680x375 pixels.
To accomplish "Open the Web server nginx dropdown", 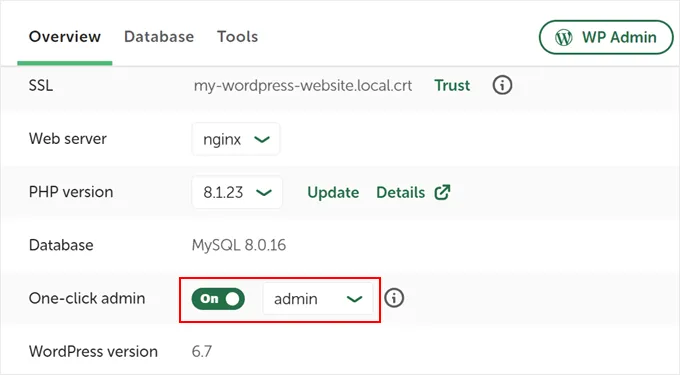I will tap(236, 139).
